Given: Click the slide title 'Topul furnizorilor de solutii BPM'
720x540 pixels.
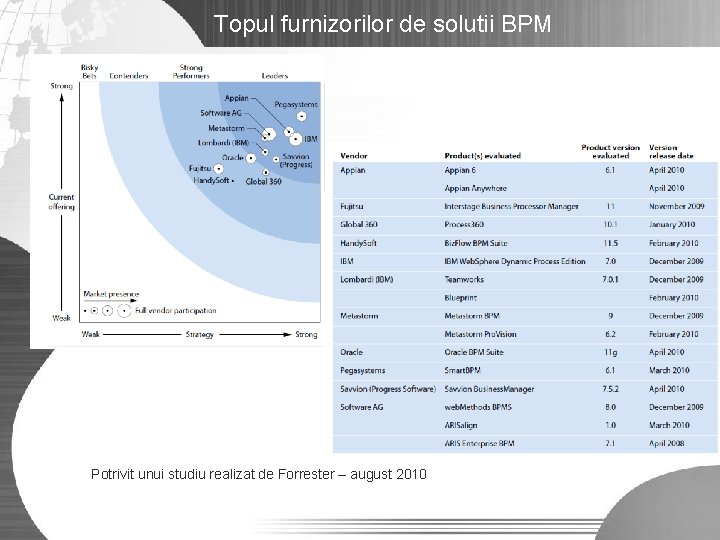Looking at the screenshot, I should point(382,24).
